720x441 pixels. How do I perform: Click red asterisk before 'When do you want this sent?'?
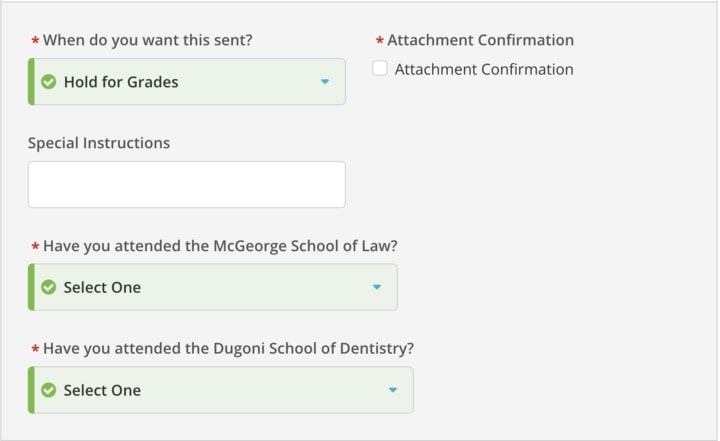click(x=35, y=41)
